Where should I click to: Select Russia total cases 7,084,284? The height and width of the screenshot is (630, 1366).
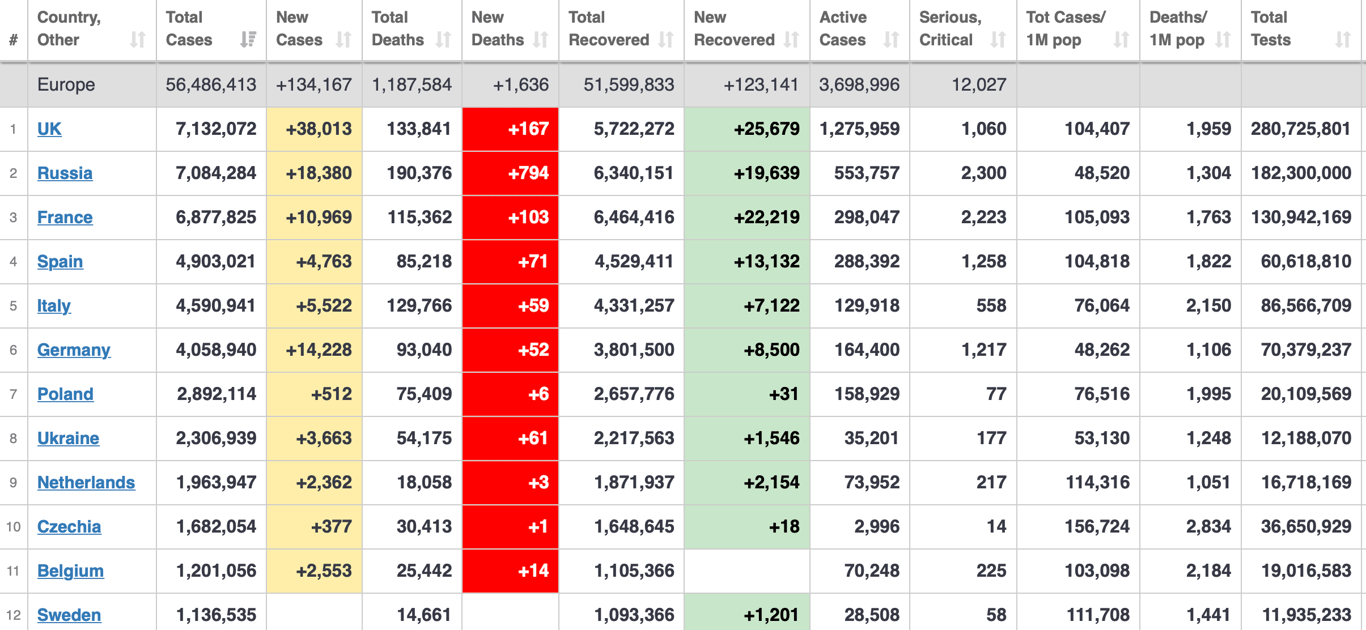click(x=216, y=173)
